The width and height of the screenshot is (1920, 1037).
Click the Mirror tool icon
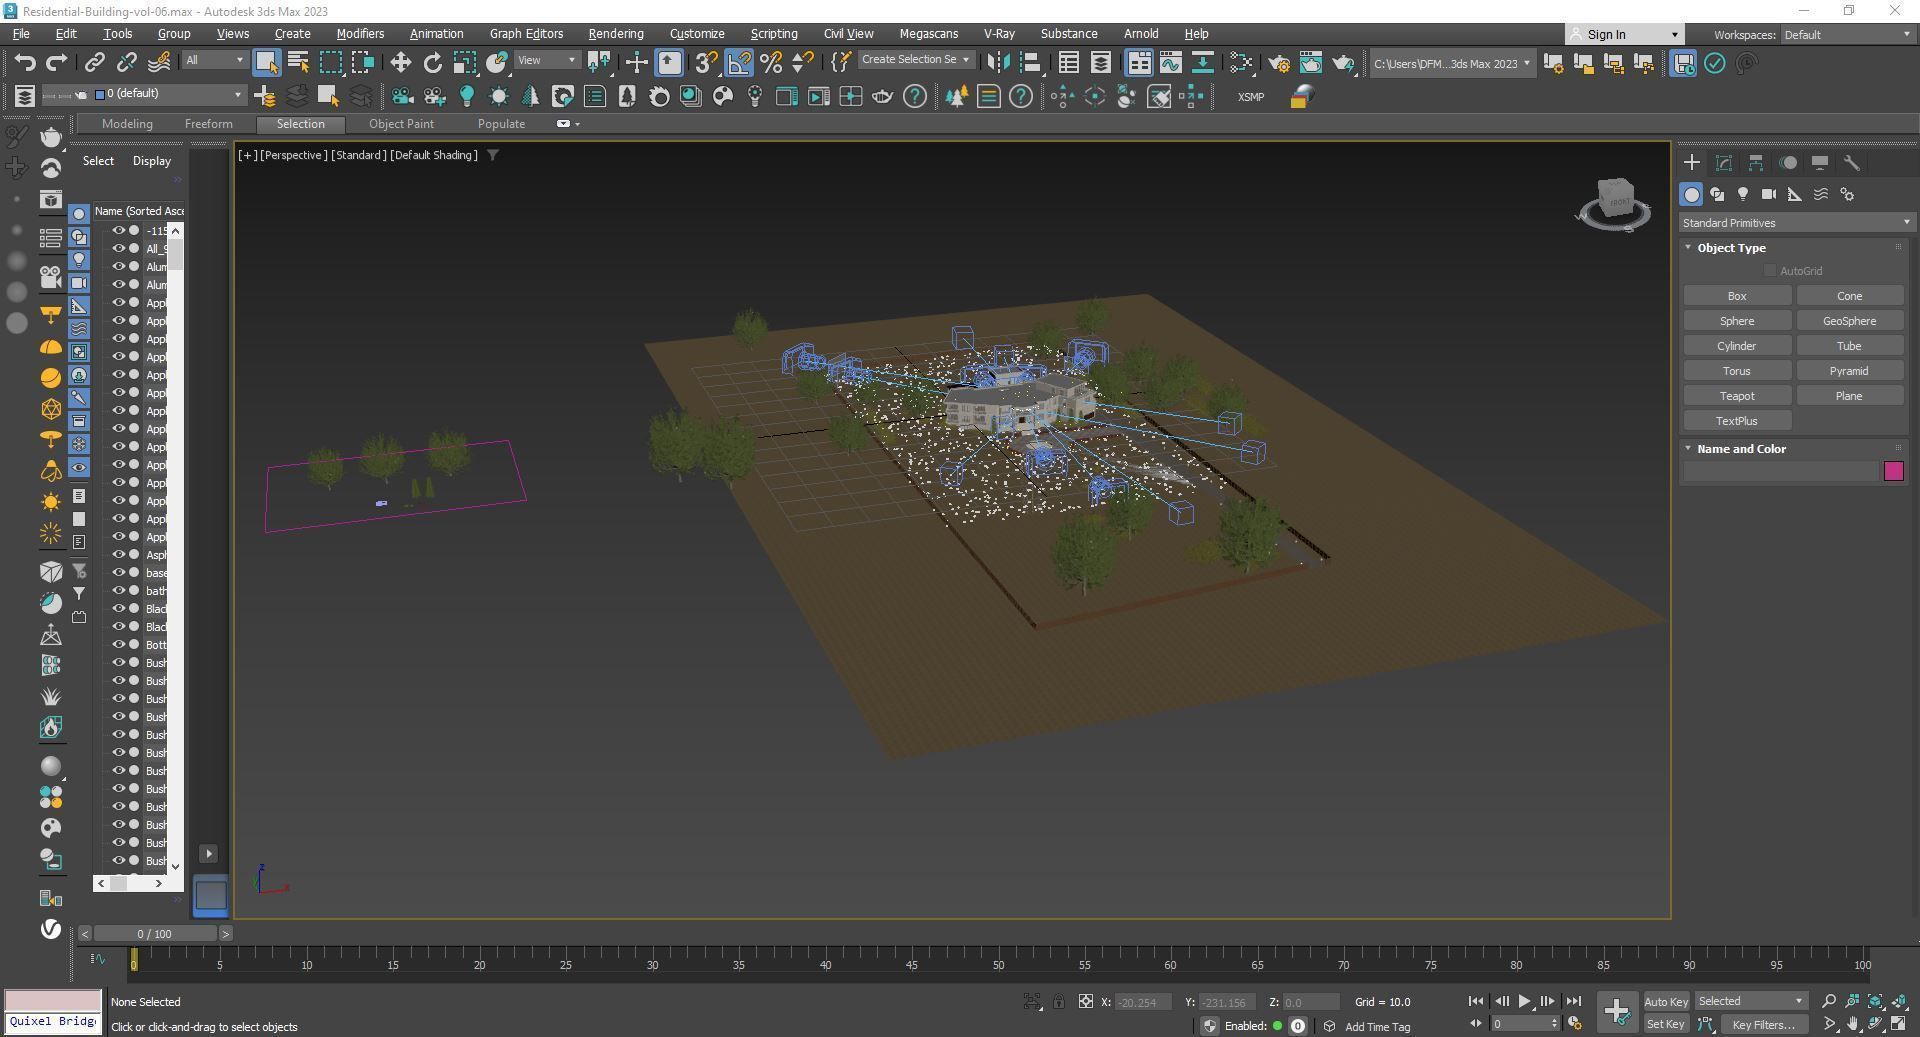pos(997,63)
